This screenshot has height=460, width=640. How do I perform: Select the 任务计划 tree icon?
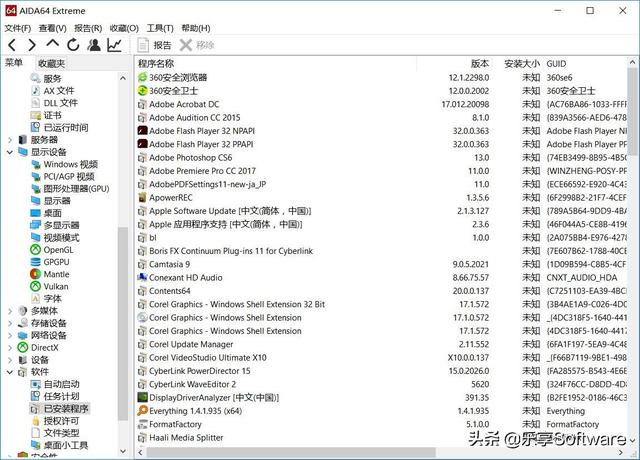pyautogui.click(x=36, y=396)
